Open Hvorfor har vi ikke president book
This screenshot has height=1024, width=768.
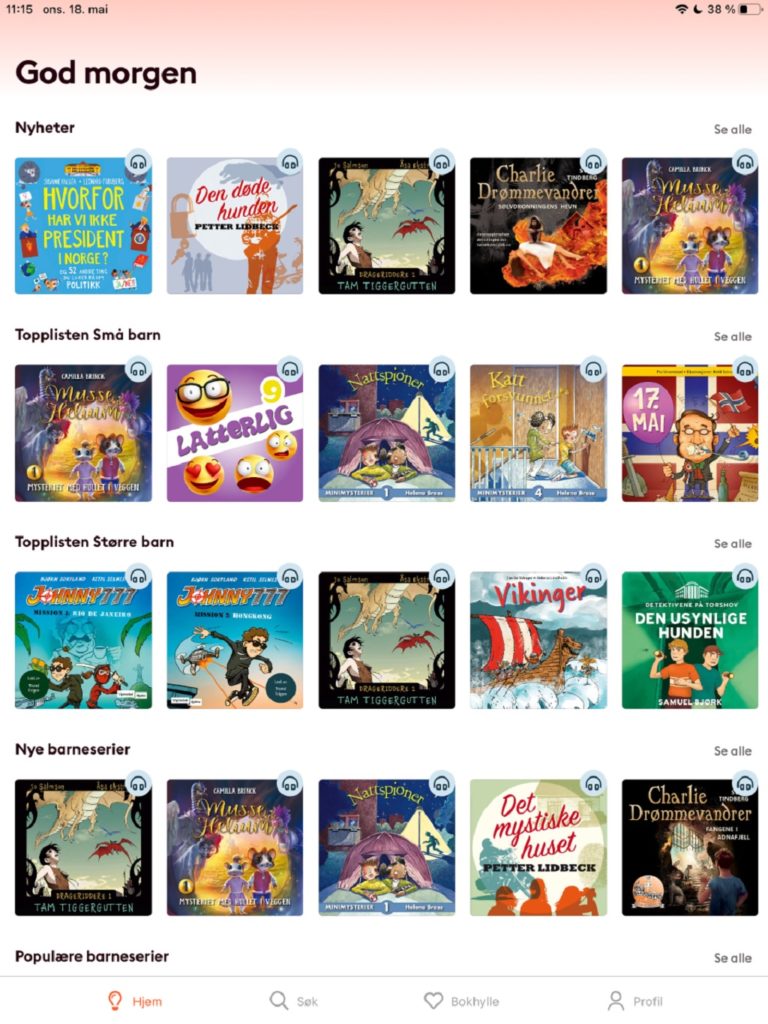click(x=84, y=226)
